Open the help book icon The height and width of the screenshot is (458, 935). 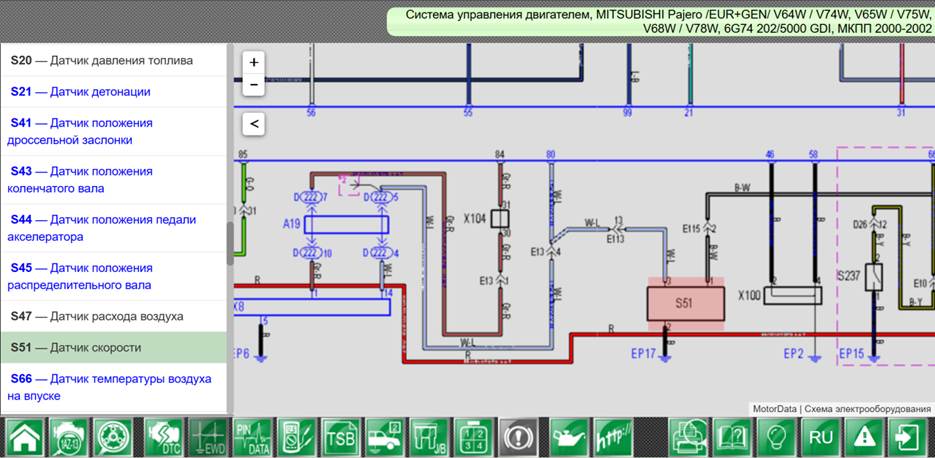pyautogui.click(x=732, y=438)
